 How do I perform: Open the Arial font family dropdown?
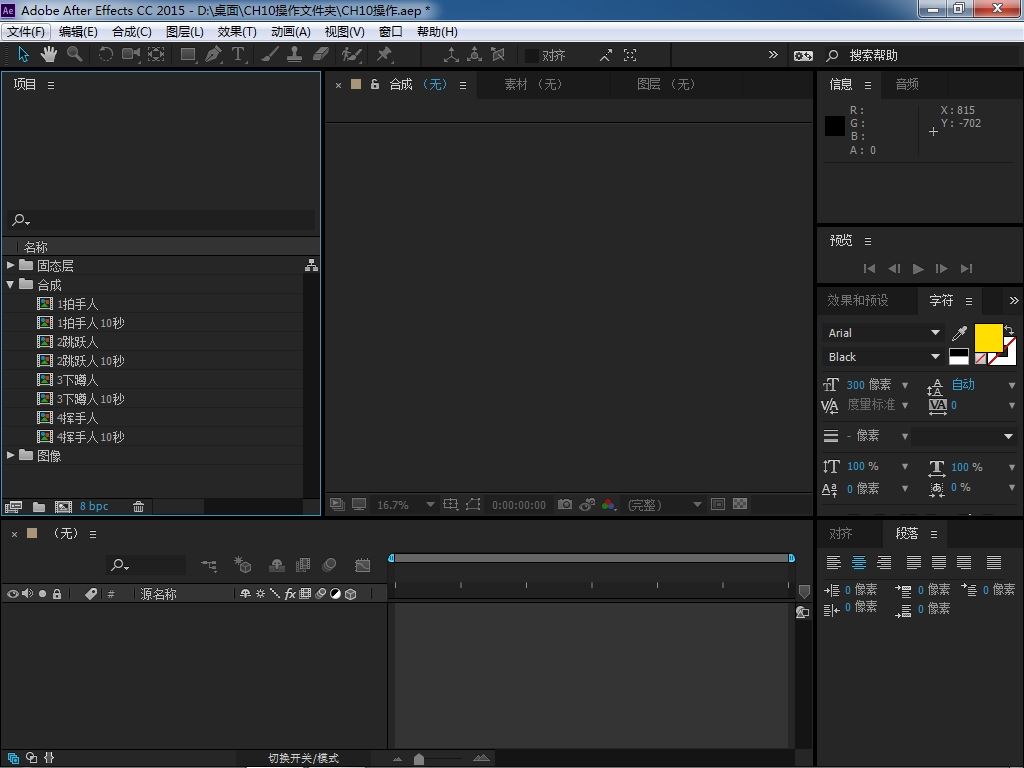[882, 333]
